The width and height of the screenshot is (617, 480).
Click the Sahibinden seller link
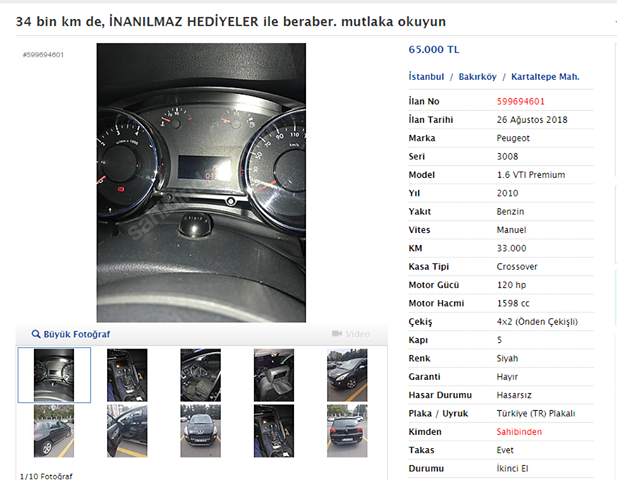click(x=519, y=432)
